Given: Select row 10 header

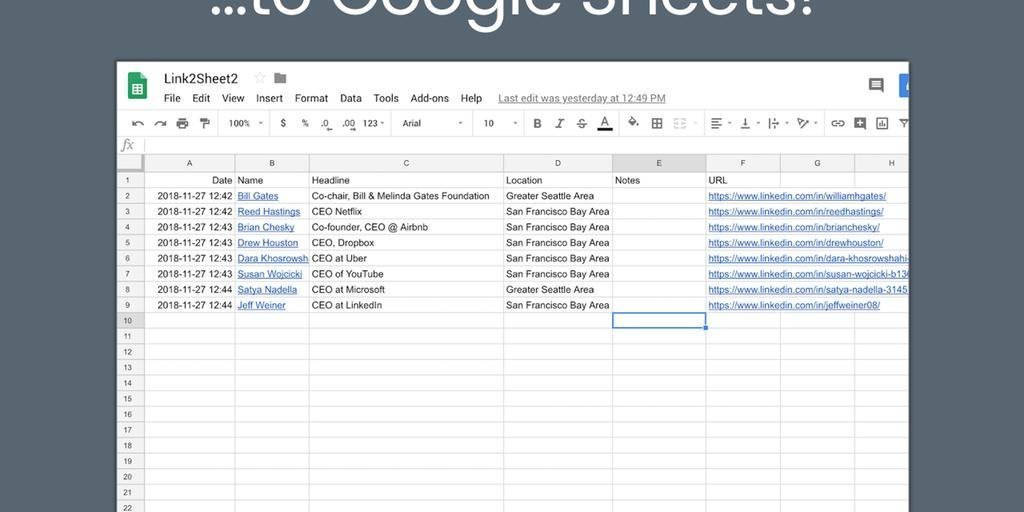Looking at the screenshot, I should (131, 321).
